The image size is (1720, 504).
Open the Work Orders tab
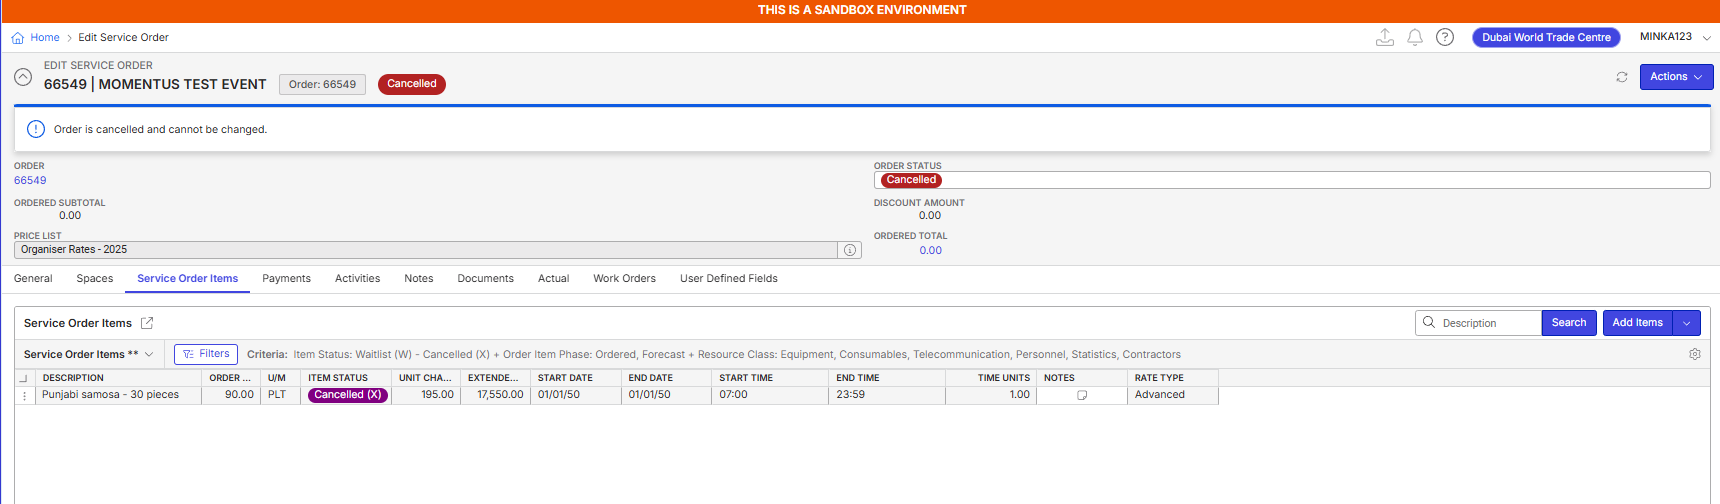[x=624, y=279]
